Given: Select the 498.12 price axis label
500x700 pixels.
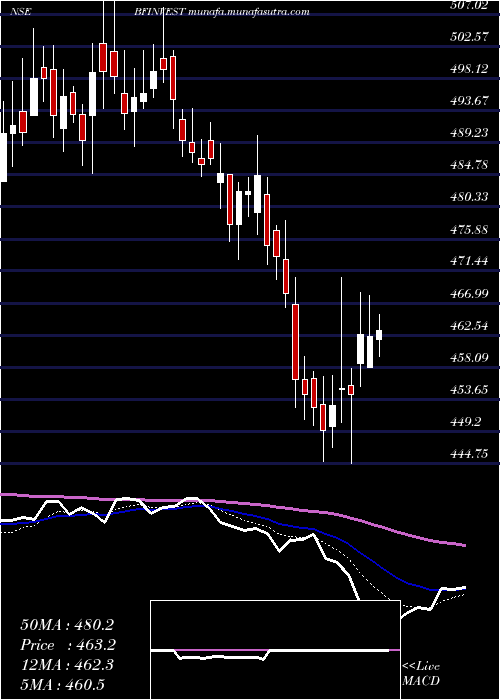Looking at the screenshot, I should [468, 69].
